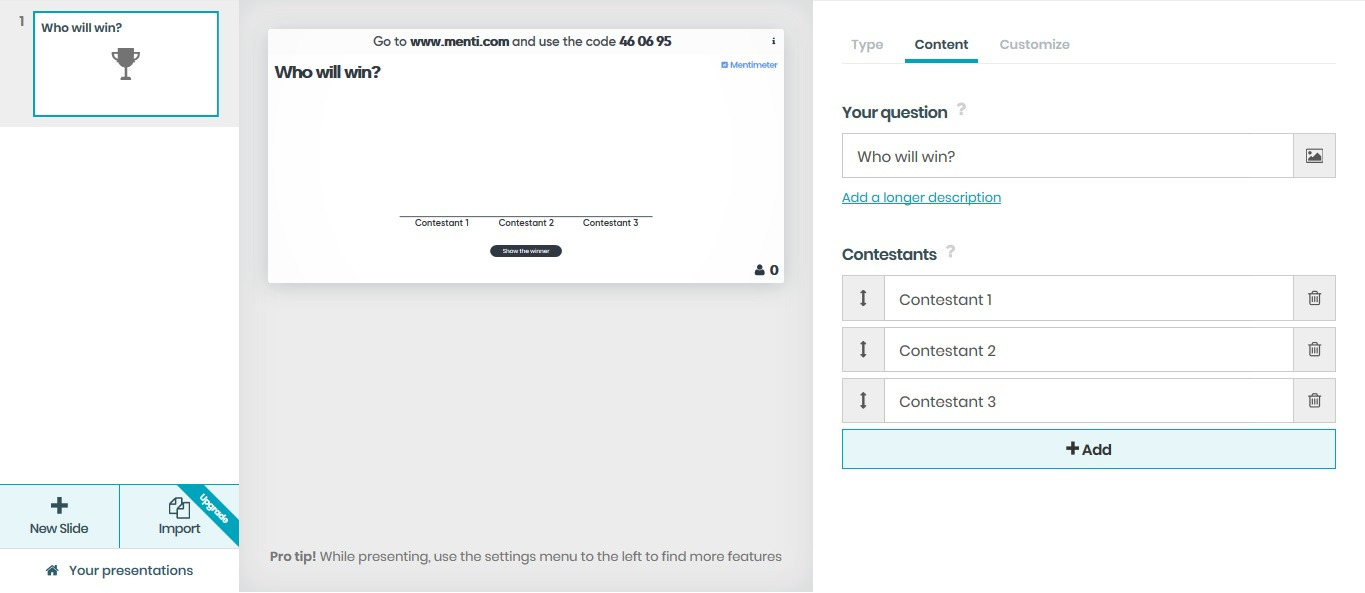The height and width of the screenshot is (593, 1365).
Task: Click the Contestant 2 label in preview chart
Action: (x=526, y=223)
